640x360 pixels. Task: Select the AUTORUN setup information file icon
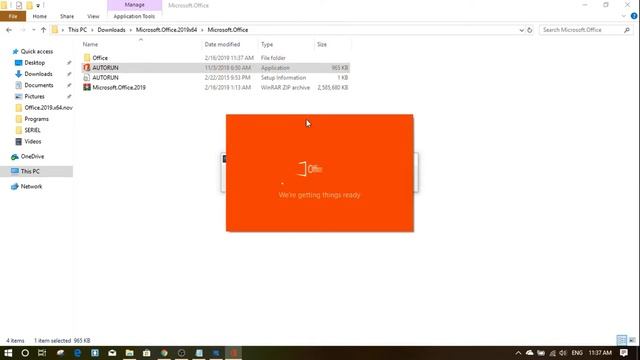point(87,78)
